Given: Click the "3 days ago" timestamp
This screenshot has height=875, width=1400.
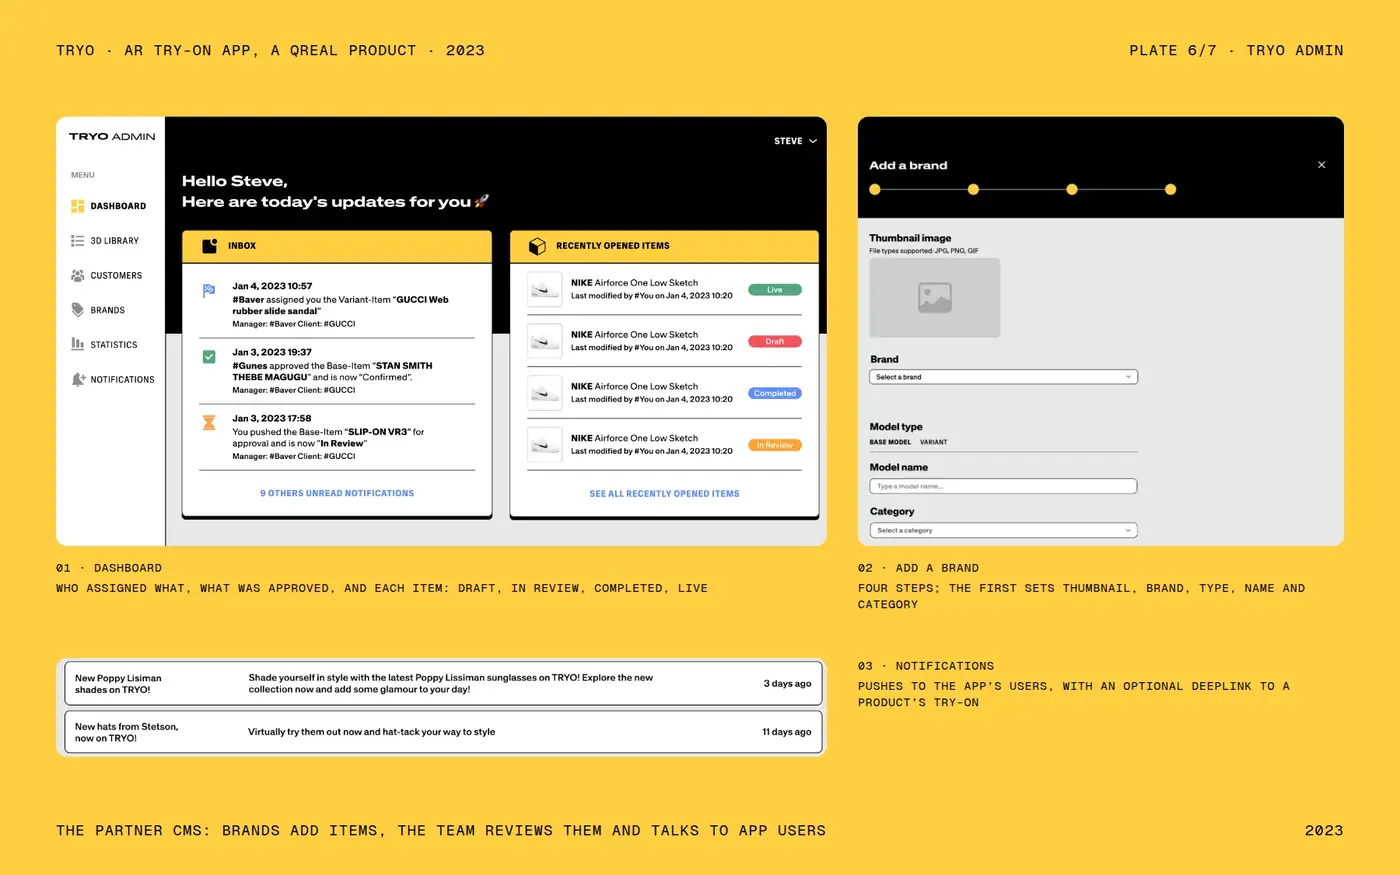Looking at the screenshot, I should pos(787,684).
